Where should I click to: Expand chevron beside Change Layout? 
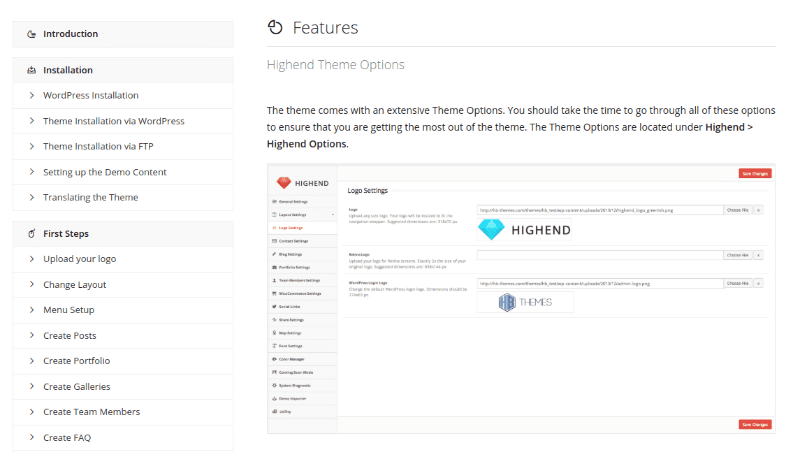32,284
